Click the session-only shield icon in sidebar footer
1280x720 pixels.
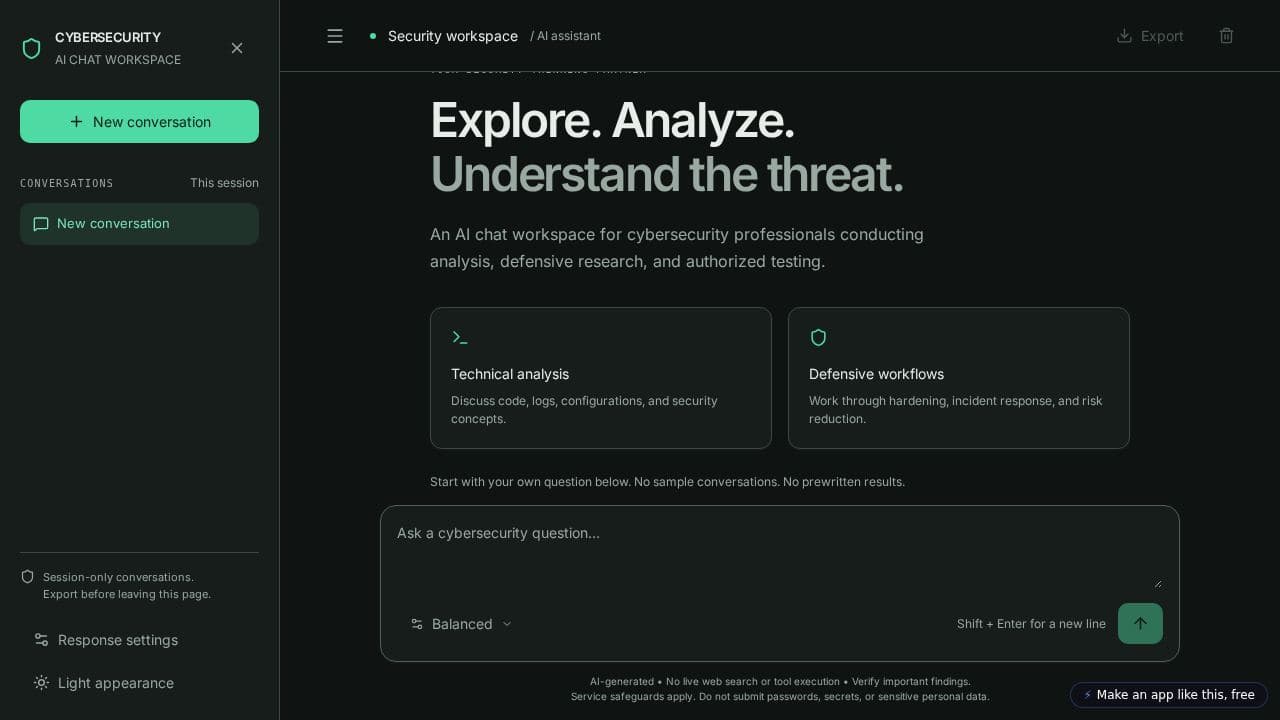point(28,577)
